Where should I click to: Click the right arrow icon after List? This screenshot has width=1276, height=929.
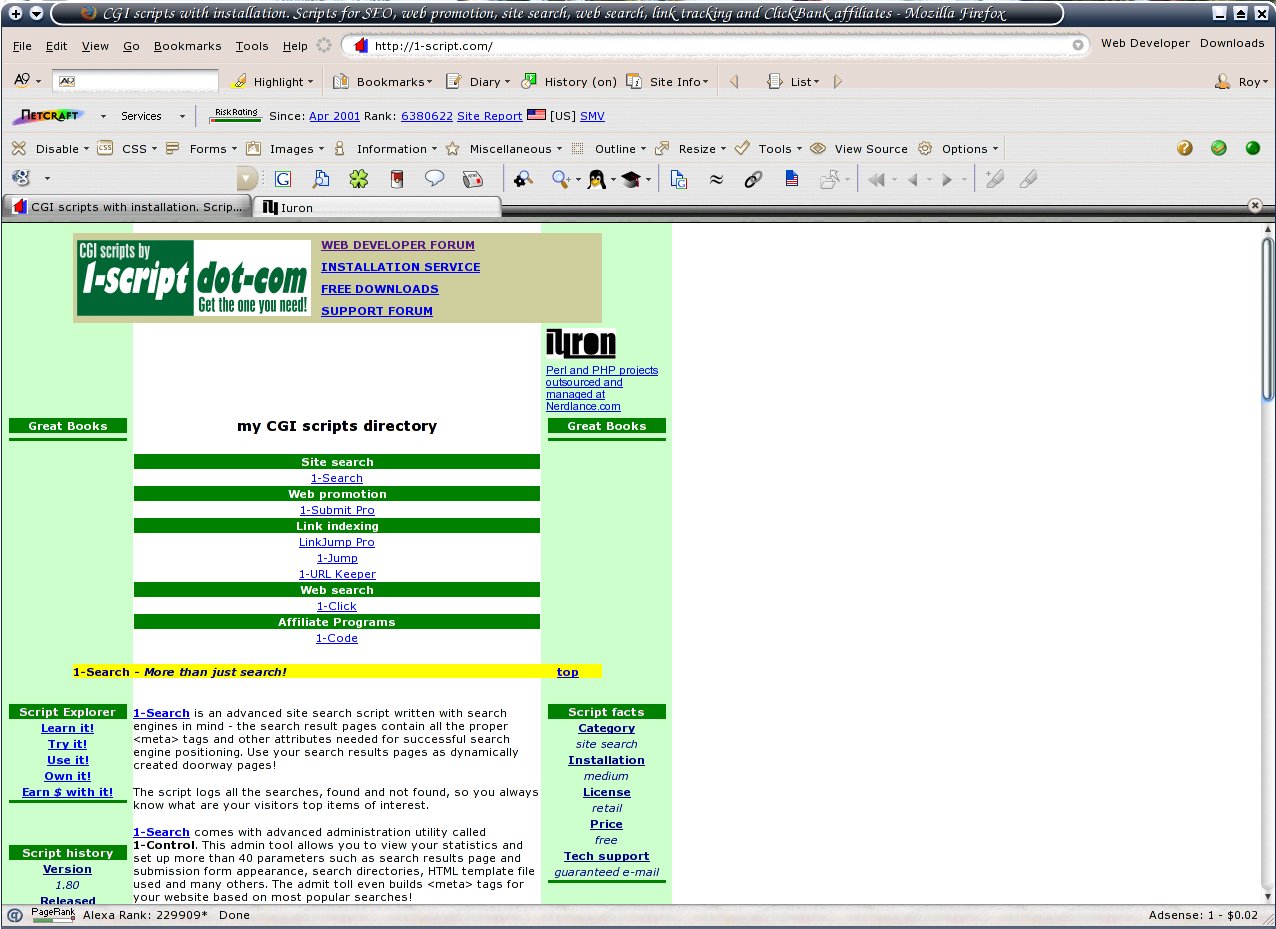(838, 82)
